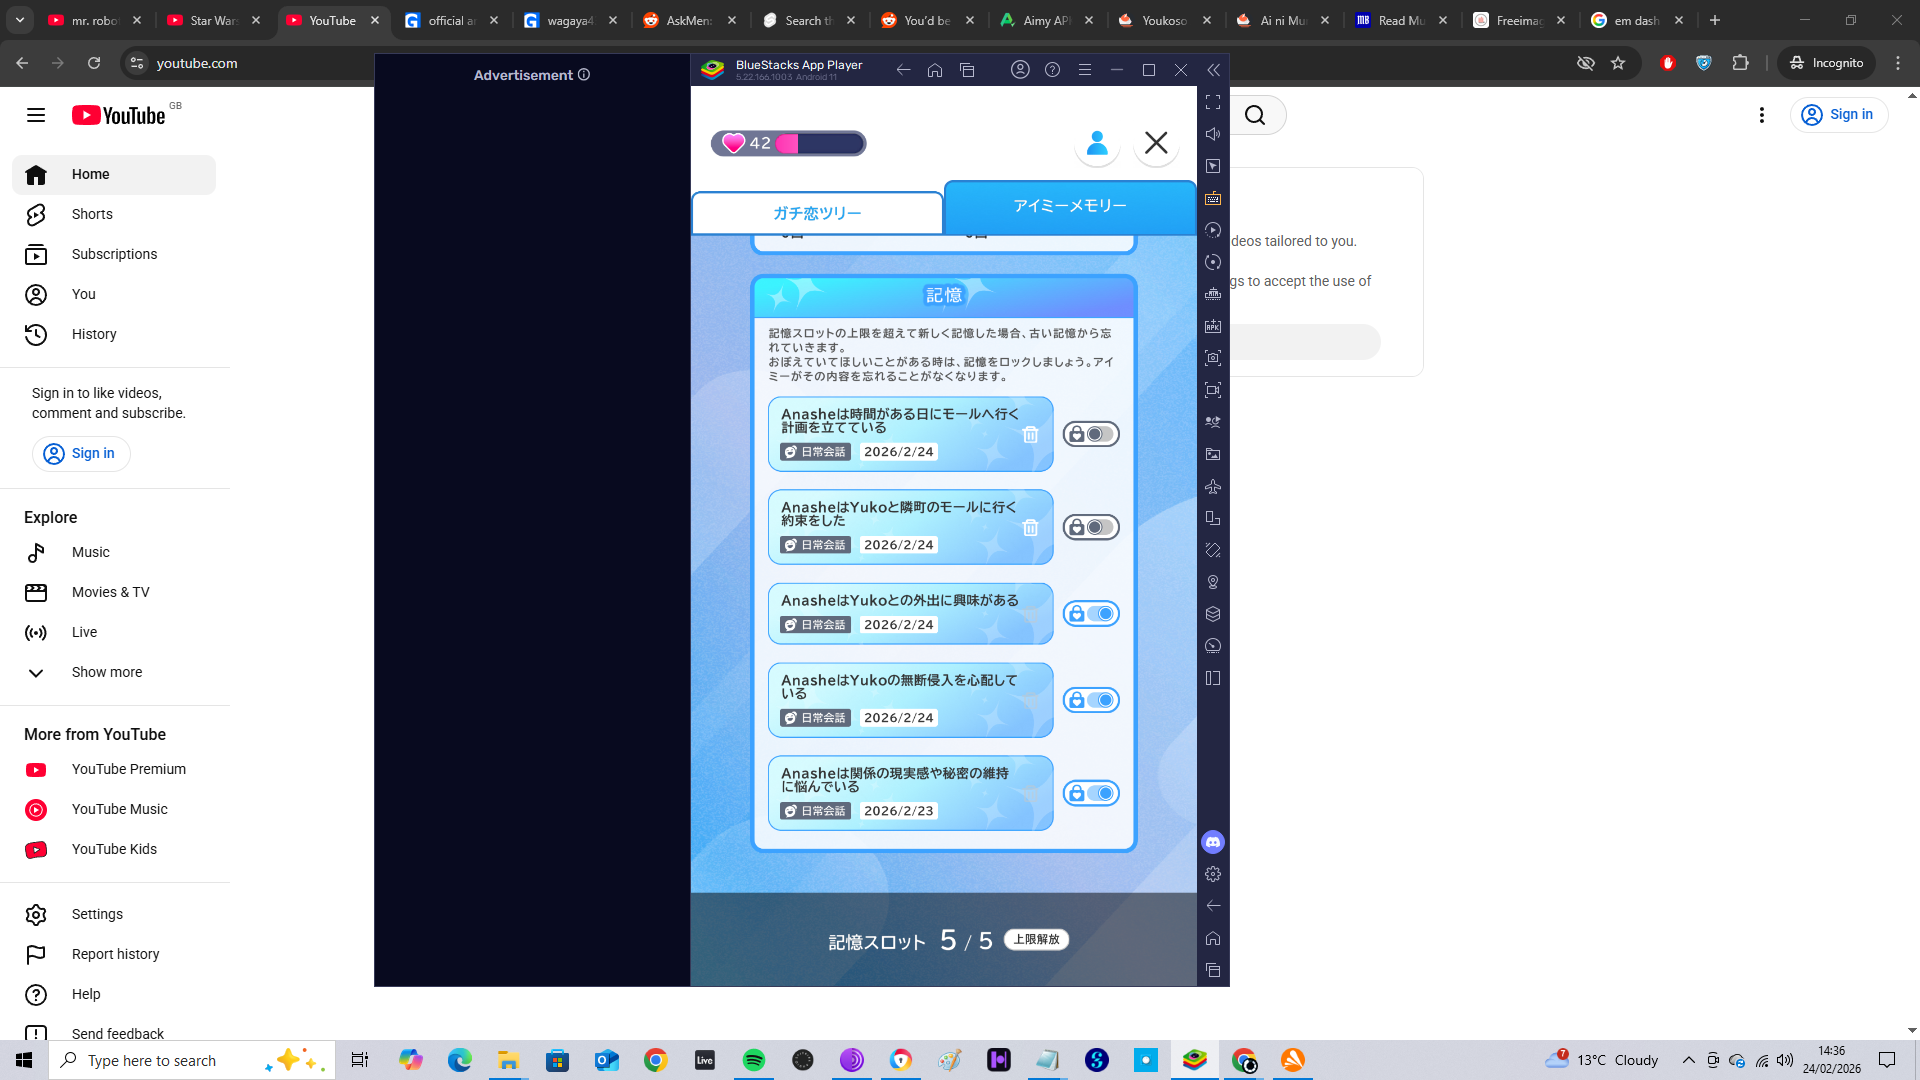This screenshot has width=1920, height=1080.
Task: Unlock the 2026/2/23 memory toggle
Action: coord(1091,793)
